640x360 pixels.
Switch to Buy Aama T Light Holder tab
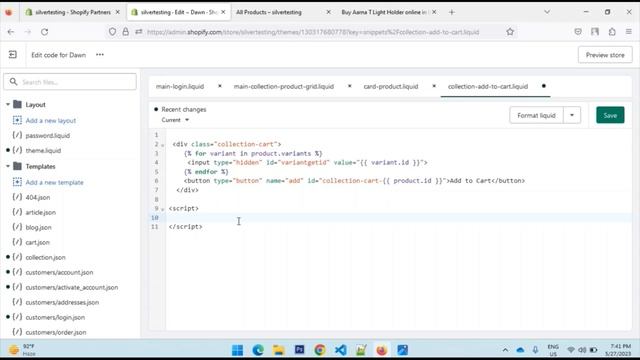pos(383,12)
